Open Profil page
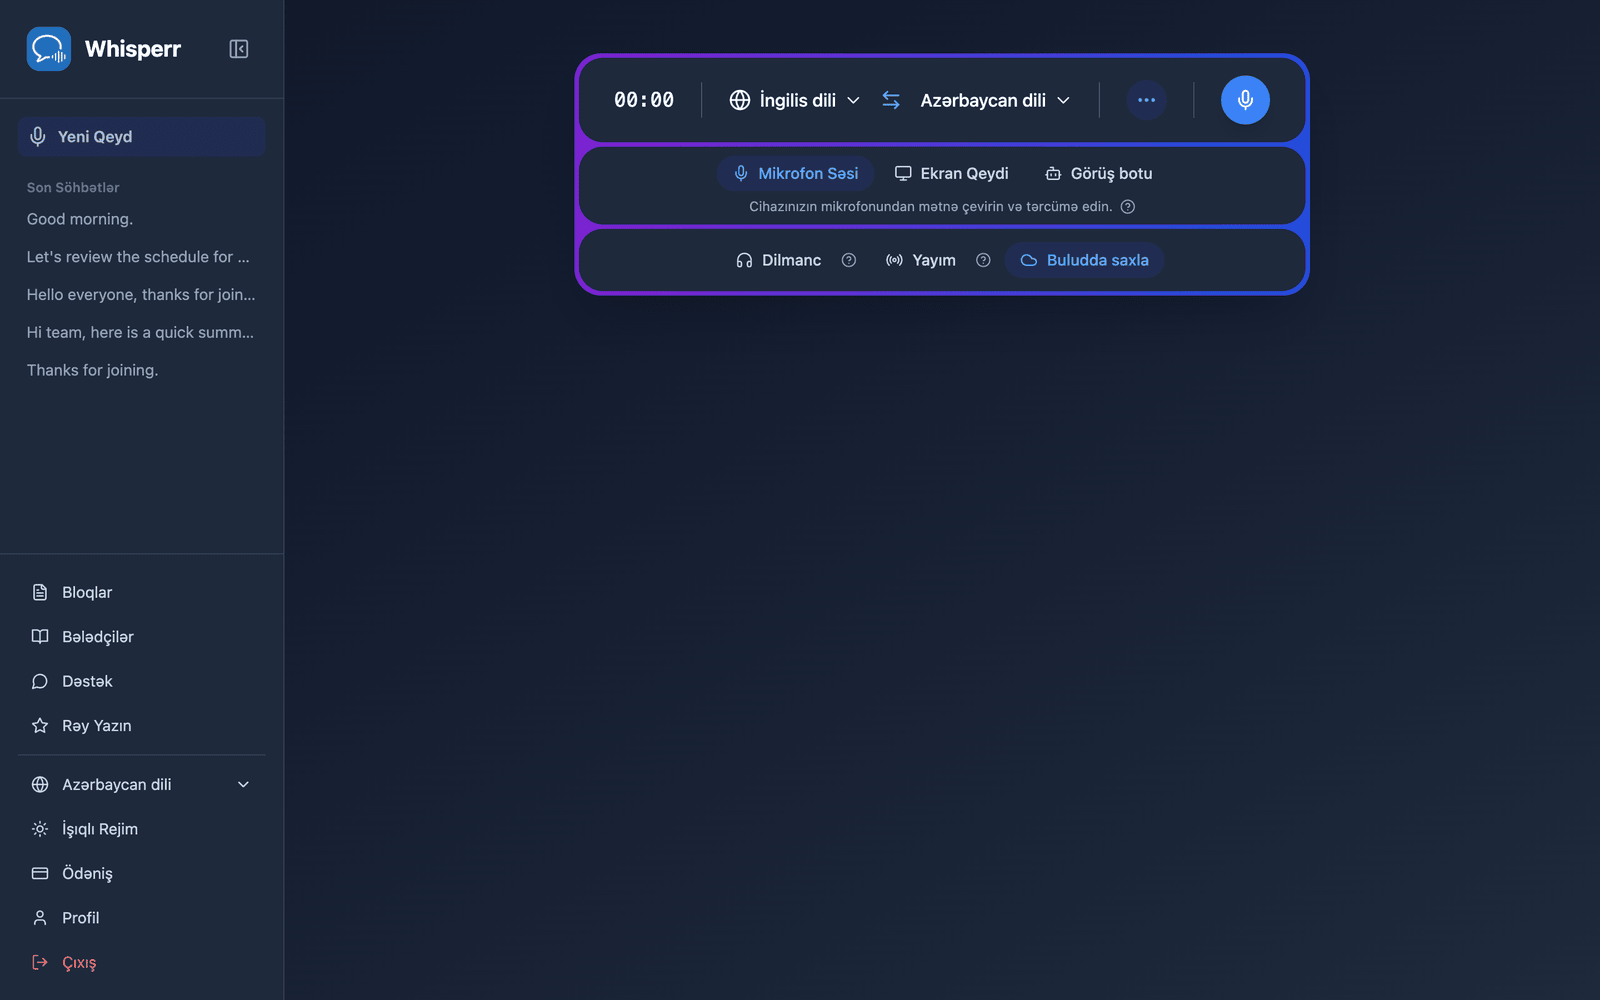The width and height of the screenshot is (1600, 1000). tap(141, 918)
